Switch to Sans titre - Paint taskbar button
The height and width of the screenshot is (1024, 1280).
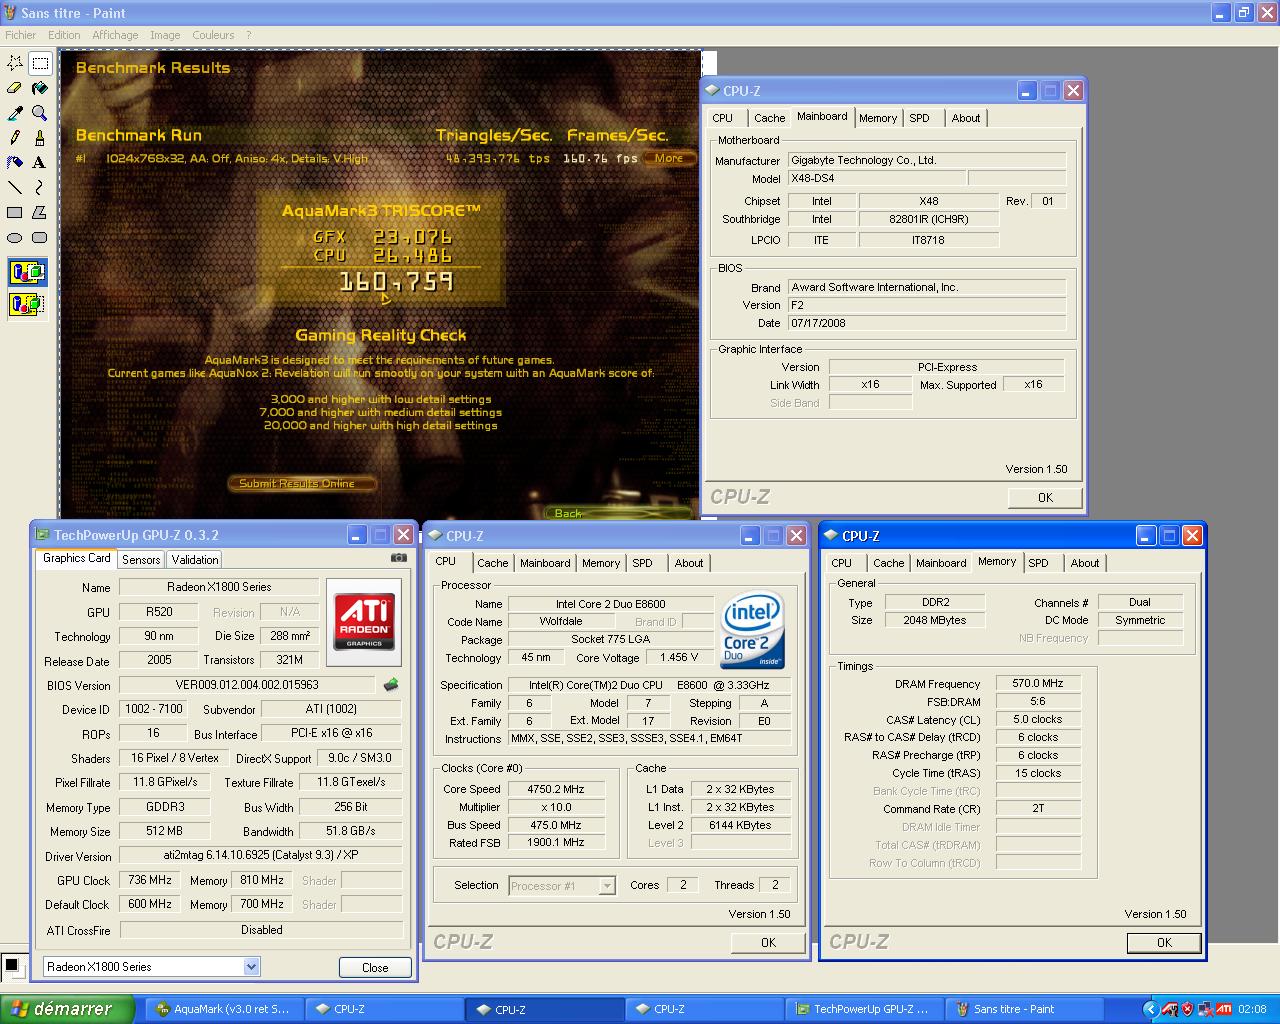tap(1024, 1009)
